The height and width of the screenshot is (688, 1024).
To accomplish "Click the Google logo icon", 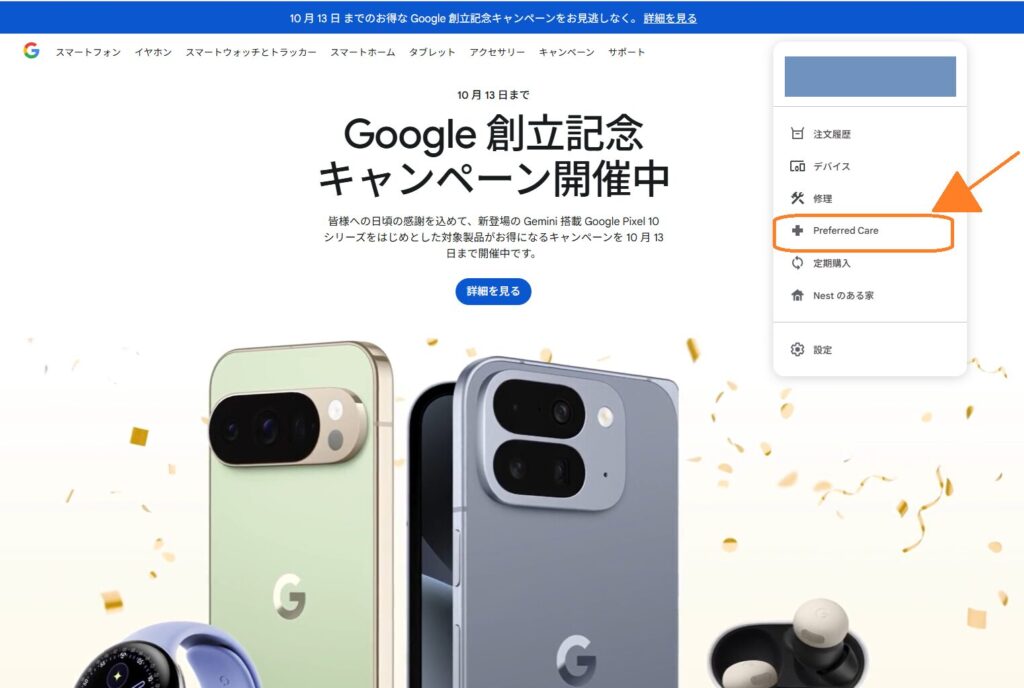I will 31,51.
